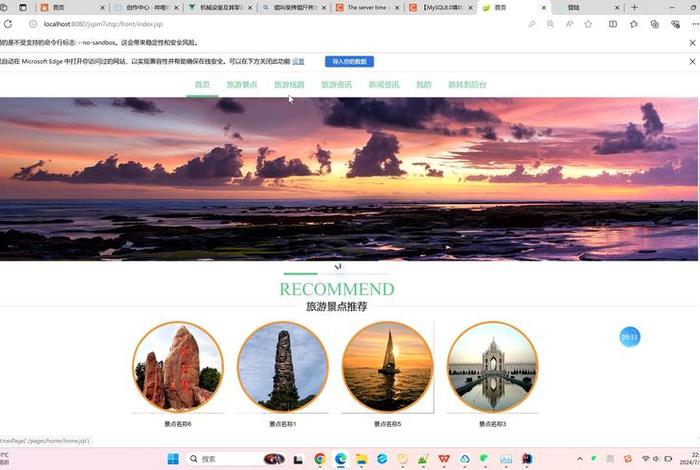The width and height of the screenshot is (700, 470).
Task: Go to 旅游景点 navigation tab
Action: [x=242, y=85]
